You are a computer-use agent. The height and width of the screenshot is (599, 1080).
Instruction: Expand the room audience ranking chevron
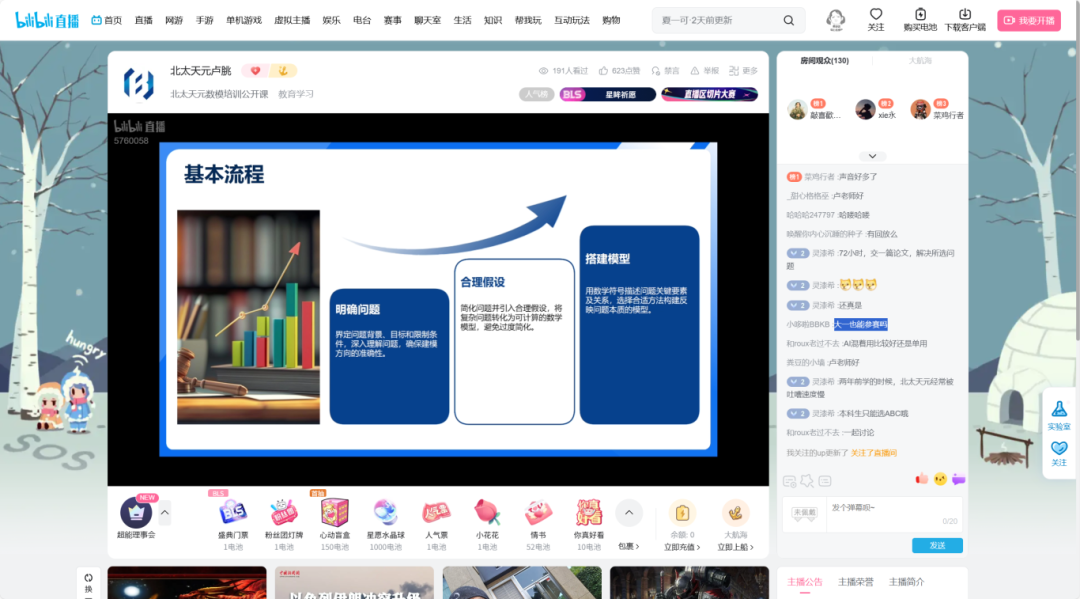coord(872,156)
